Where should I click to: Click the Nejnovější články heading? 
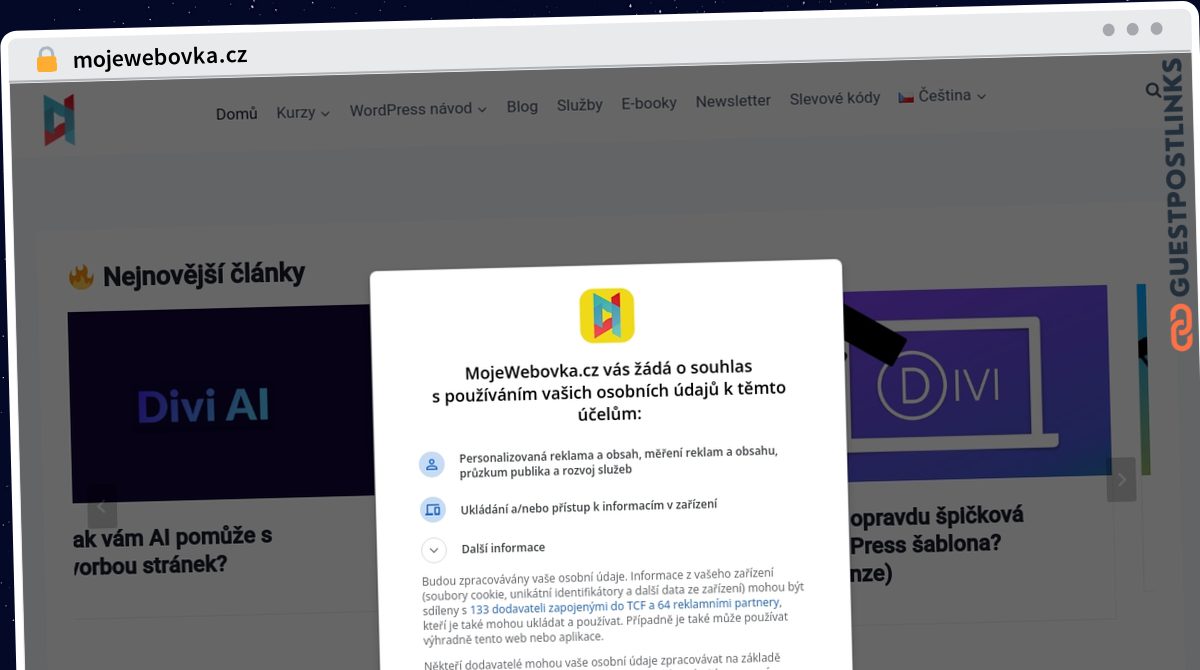pos(204,275)
